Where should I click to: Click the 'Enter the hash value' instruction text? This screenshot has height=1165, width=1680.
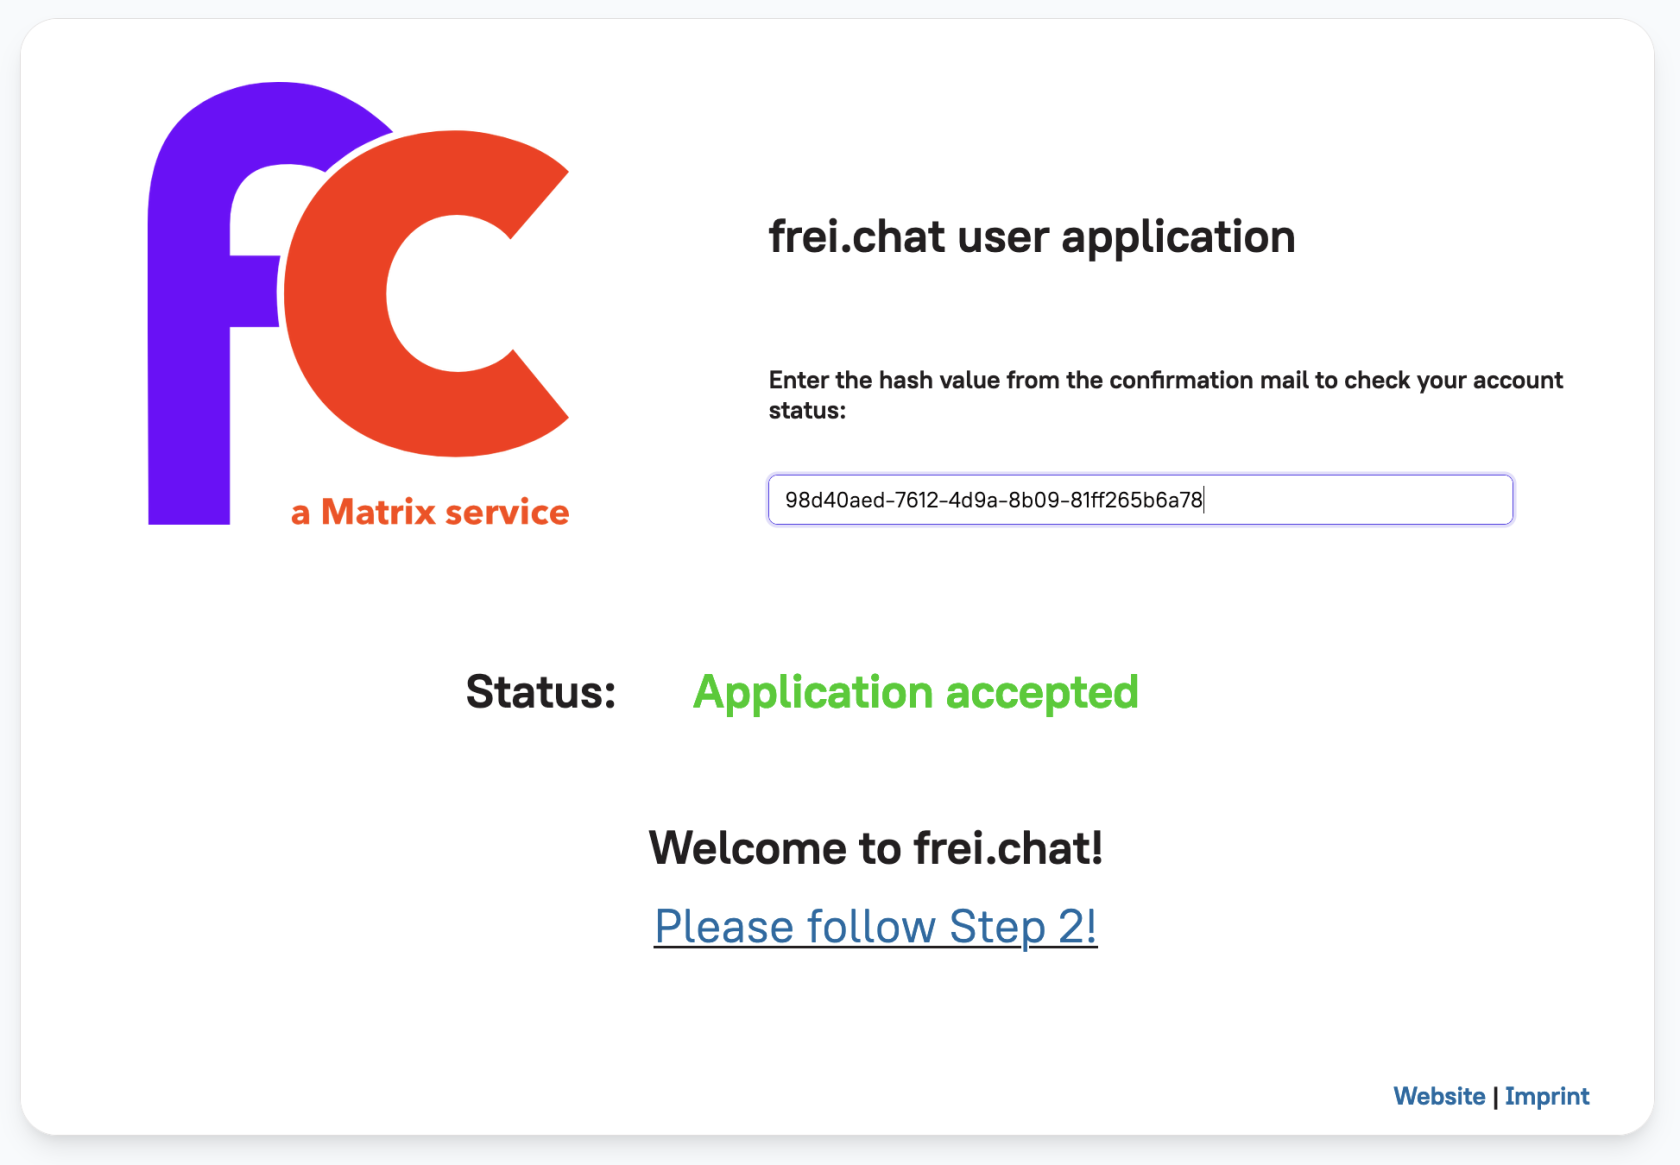[1166, 395]
